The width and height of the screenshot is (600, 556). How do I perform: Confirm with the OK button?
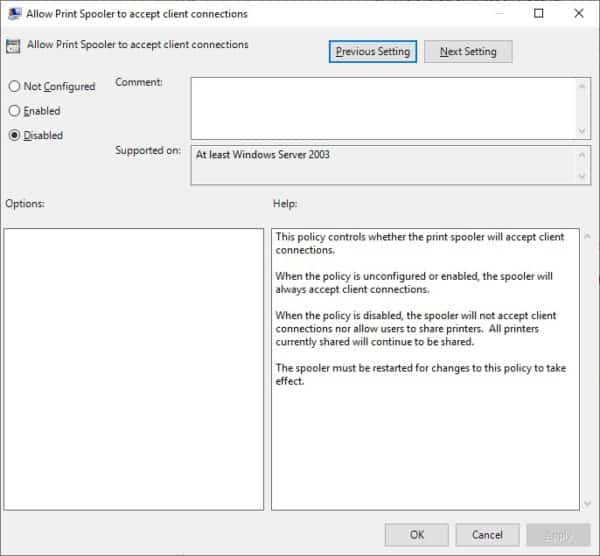click(417, 535)
